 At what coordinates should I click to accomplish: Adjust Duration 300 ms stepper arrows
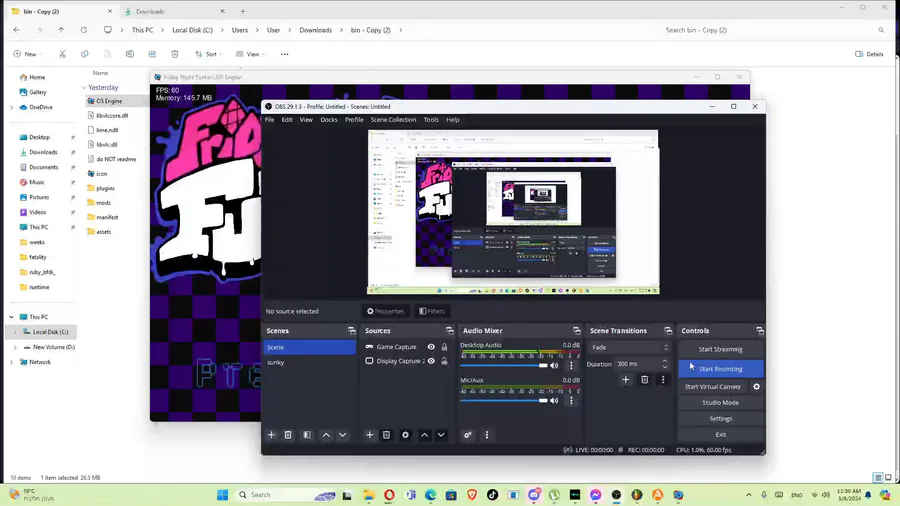pyautogui.click(x=665, y=364)
